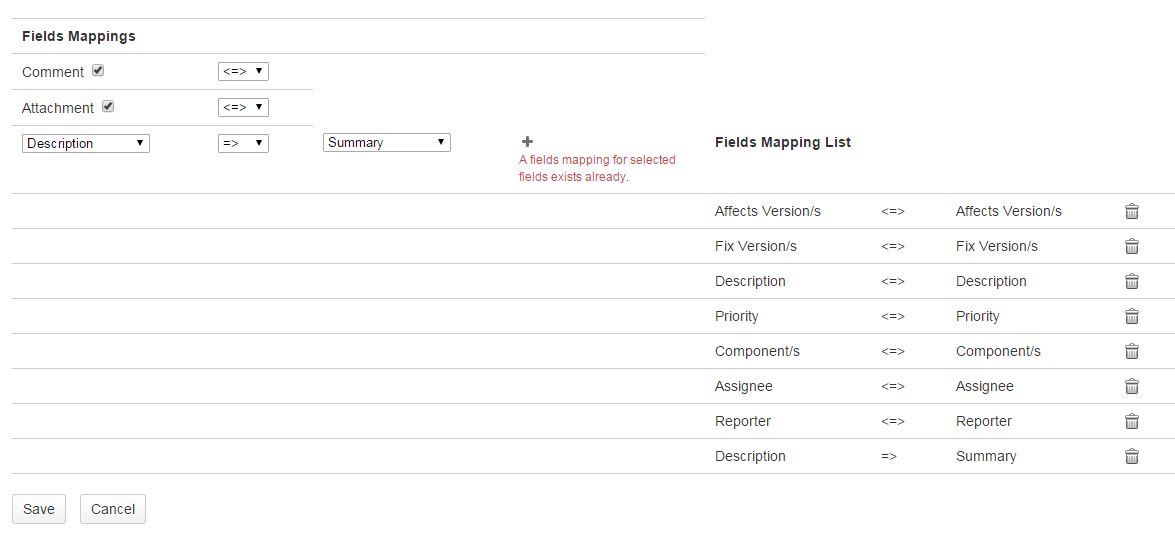1175x537 pixels.
Task: Toggle the Attachment checkbox
Action: tap(108, 107)
